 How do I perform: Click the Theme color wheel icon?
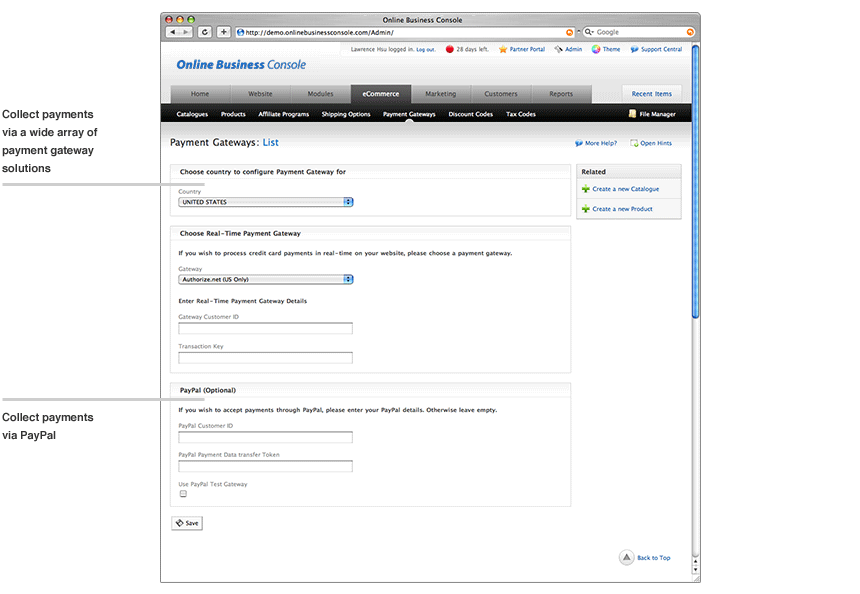[x=596, y=49]
